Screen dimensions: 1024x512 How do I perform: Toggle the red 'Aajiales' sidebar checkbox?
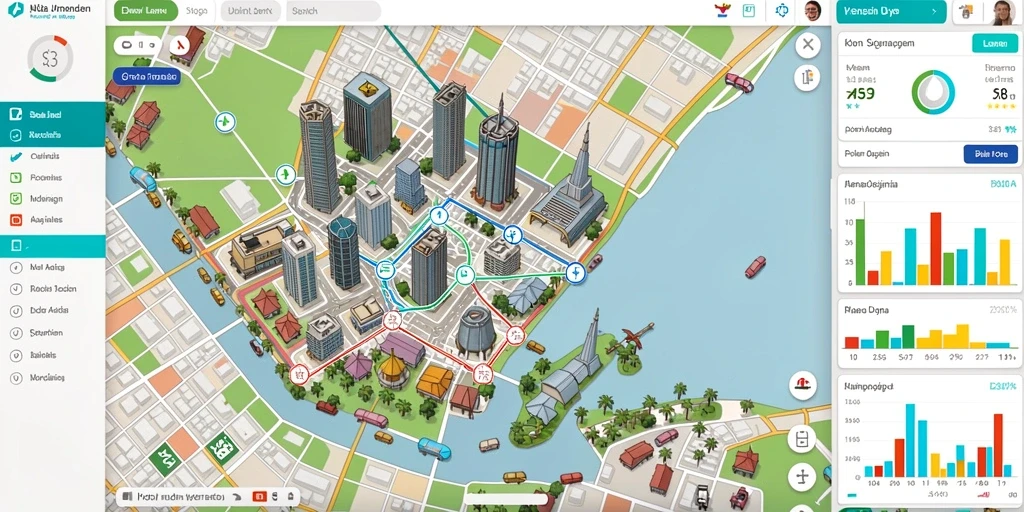pos(16,220)
